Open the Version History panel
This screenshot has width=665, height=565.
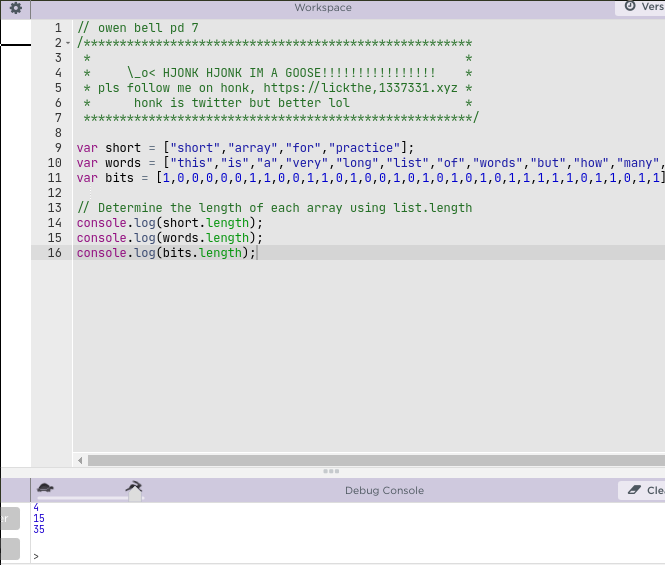click(642, 7)
